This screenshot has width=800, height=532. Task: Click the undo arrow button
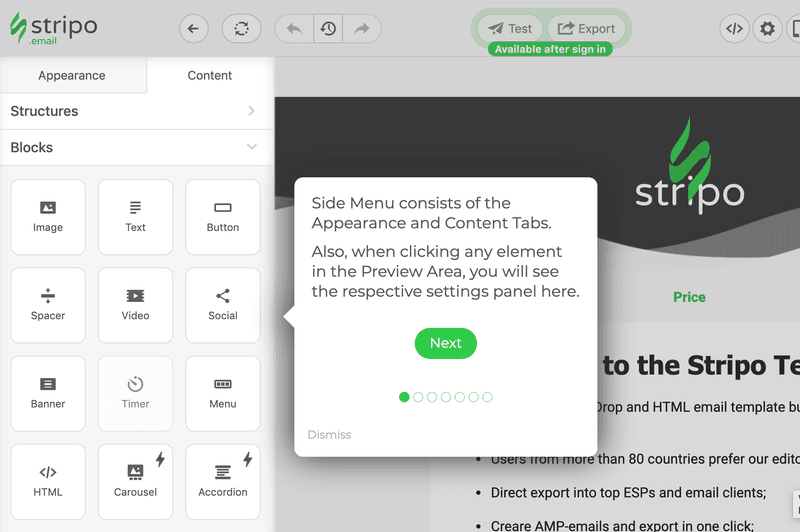tap(294, 29)
